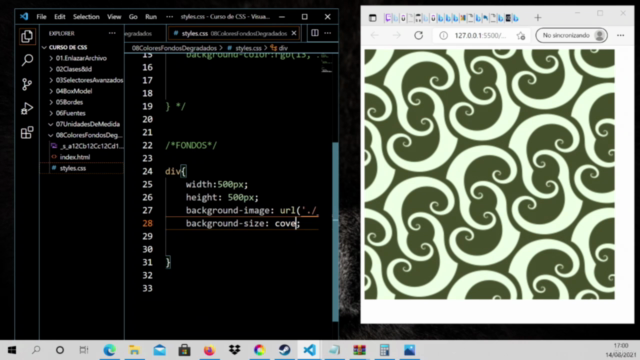
Task: View site information icon in address bar
Action: (443, 36)
